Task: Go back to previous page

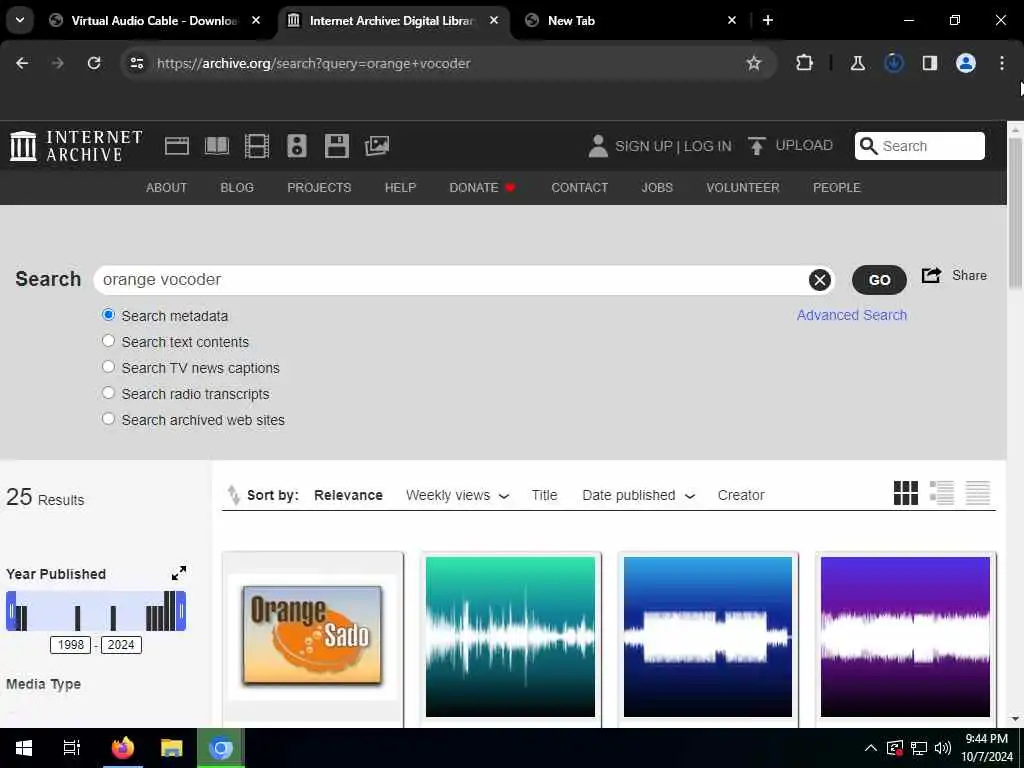Action: point(22,63)
